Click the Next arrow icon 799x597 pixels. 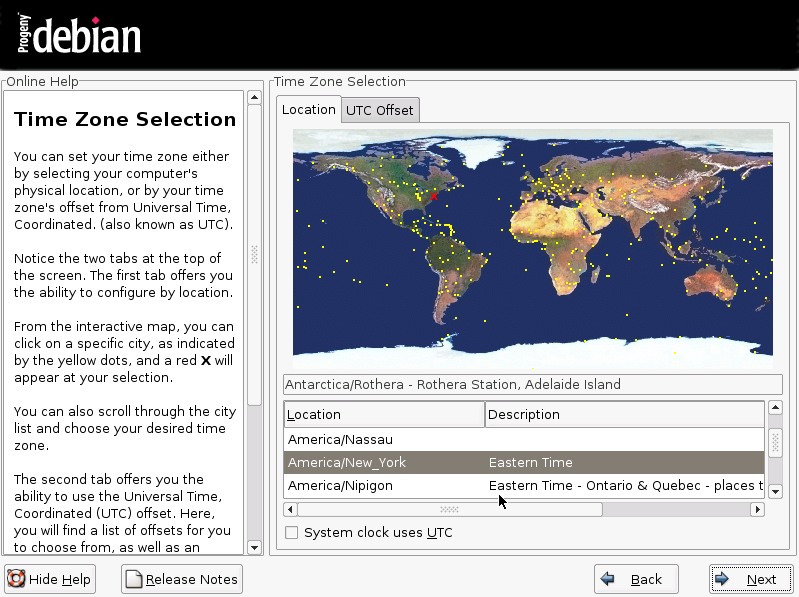[723, 579]
